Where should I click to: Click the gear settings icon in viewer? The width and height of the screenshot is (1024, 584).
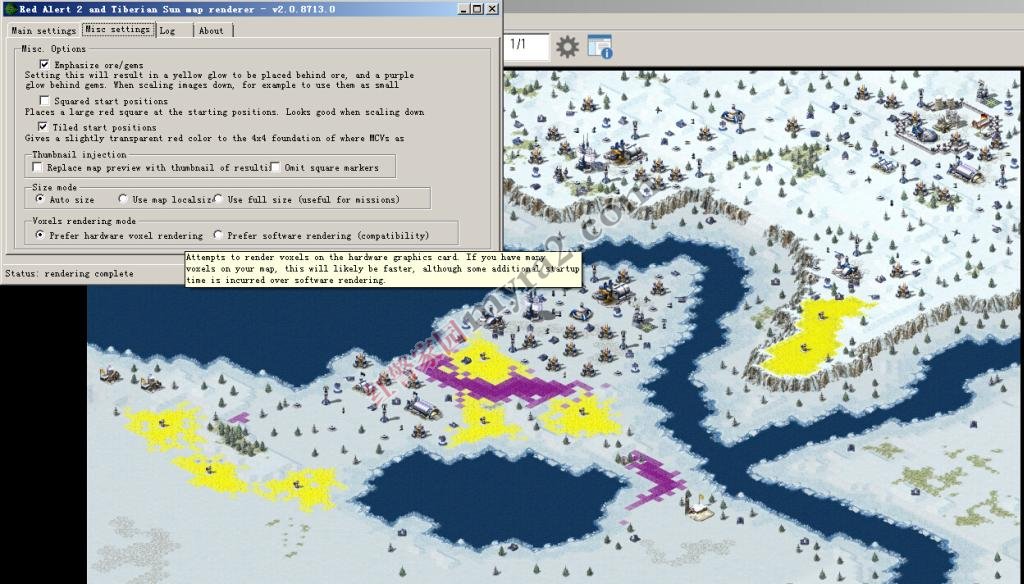(567, 47)
